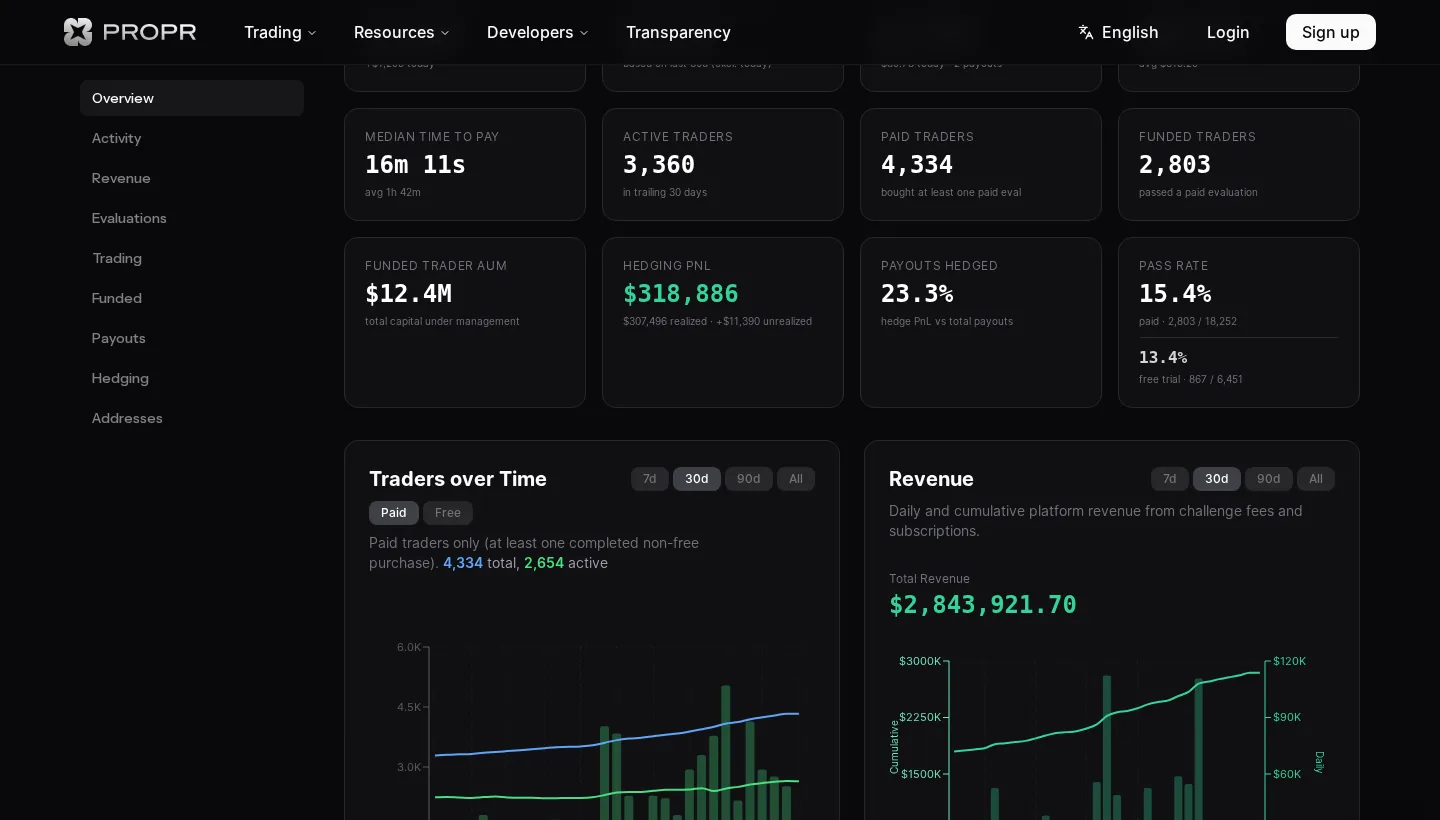Open the Transparency page
Image resolution: width=1440 pixels, height=820 pixels.
tap(678, 32)
